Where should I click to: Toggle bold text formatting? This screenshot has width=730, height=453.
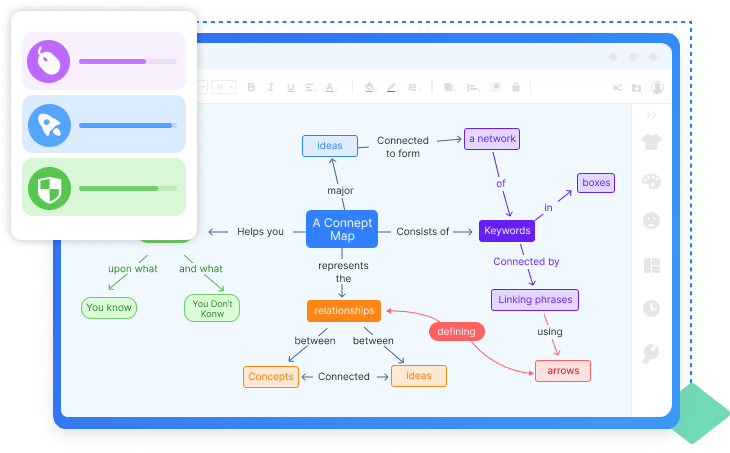[251, 88]
